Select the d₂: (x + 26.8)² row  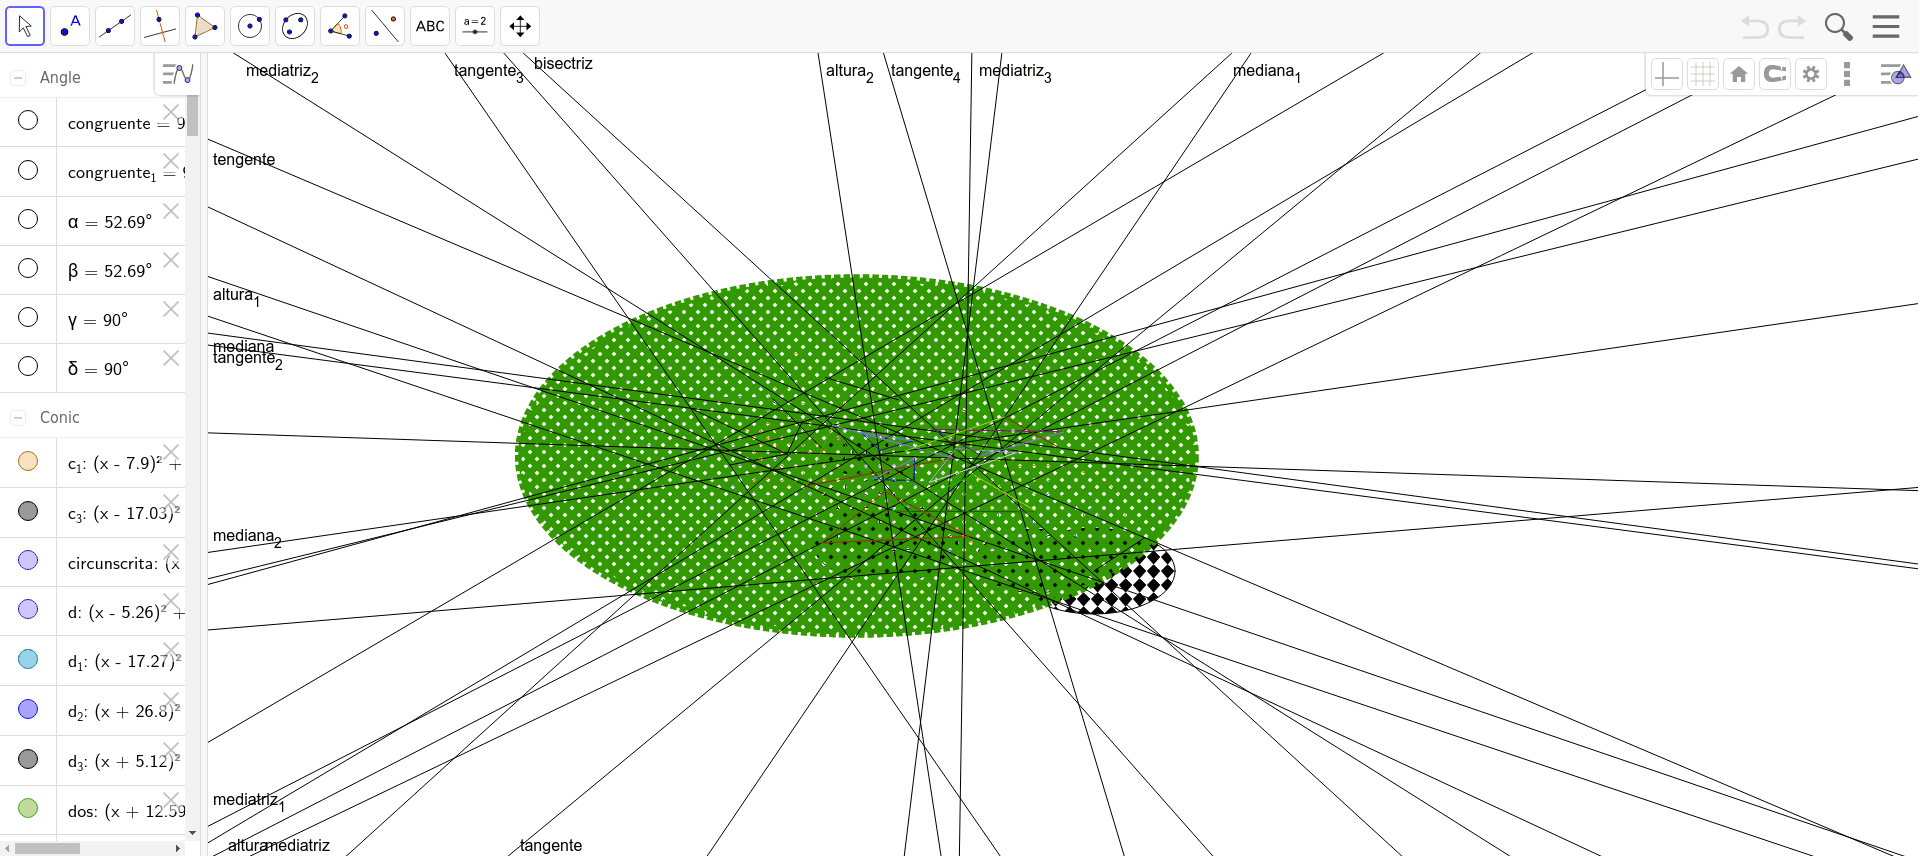(93, 711)
